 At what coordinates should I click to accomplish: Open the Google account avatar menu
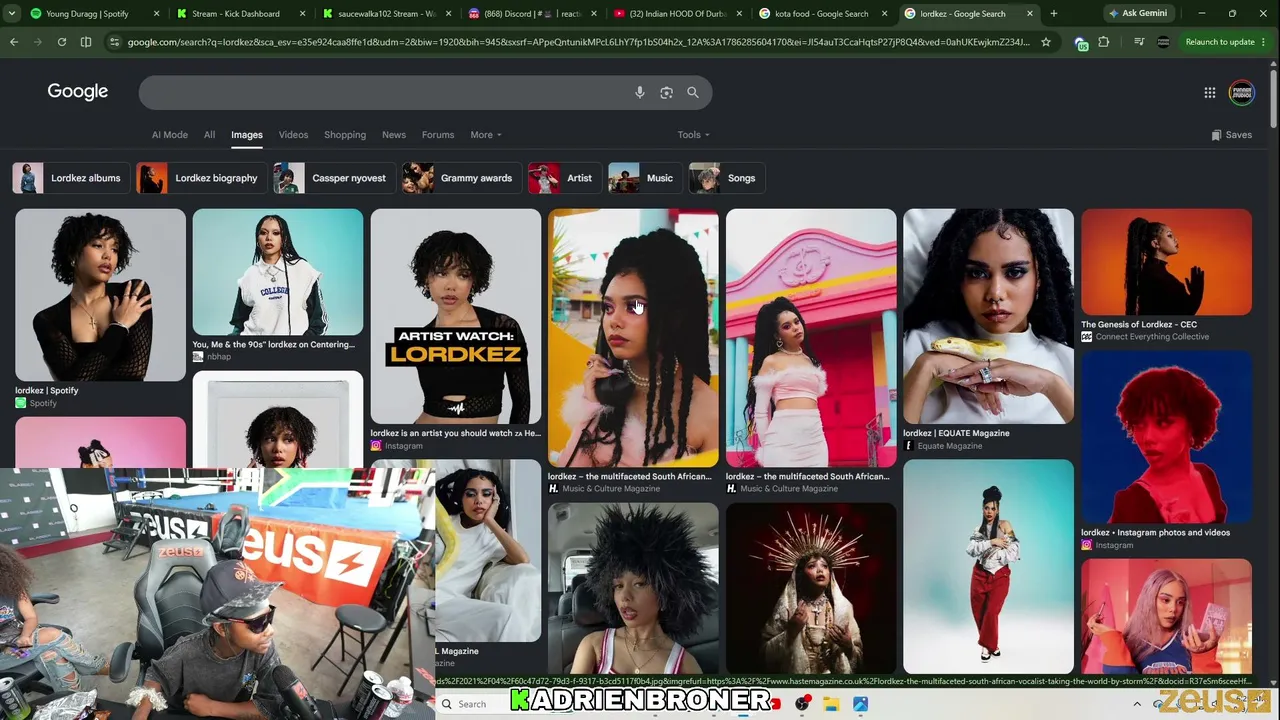[x=1241, y=93]
